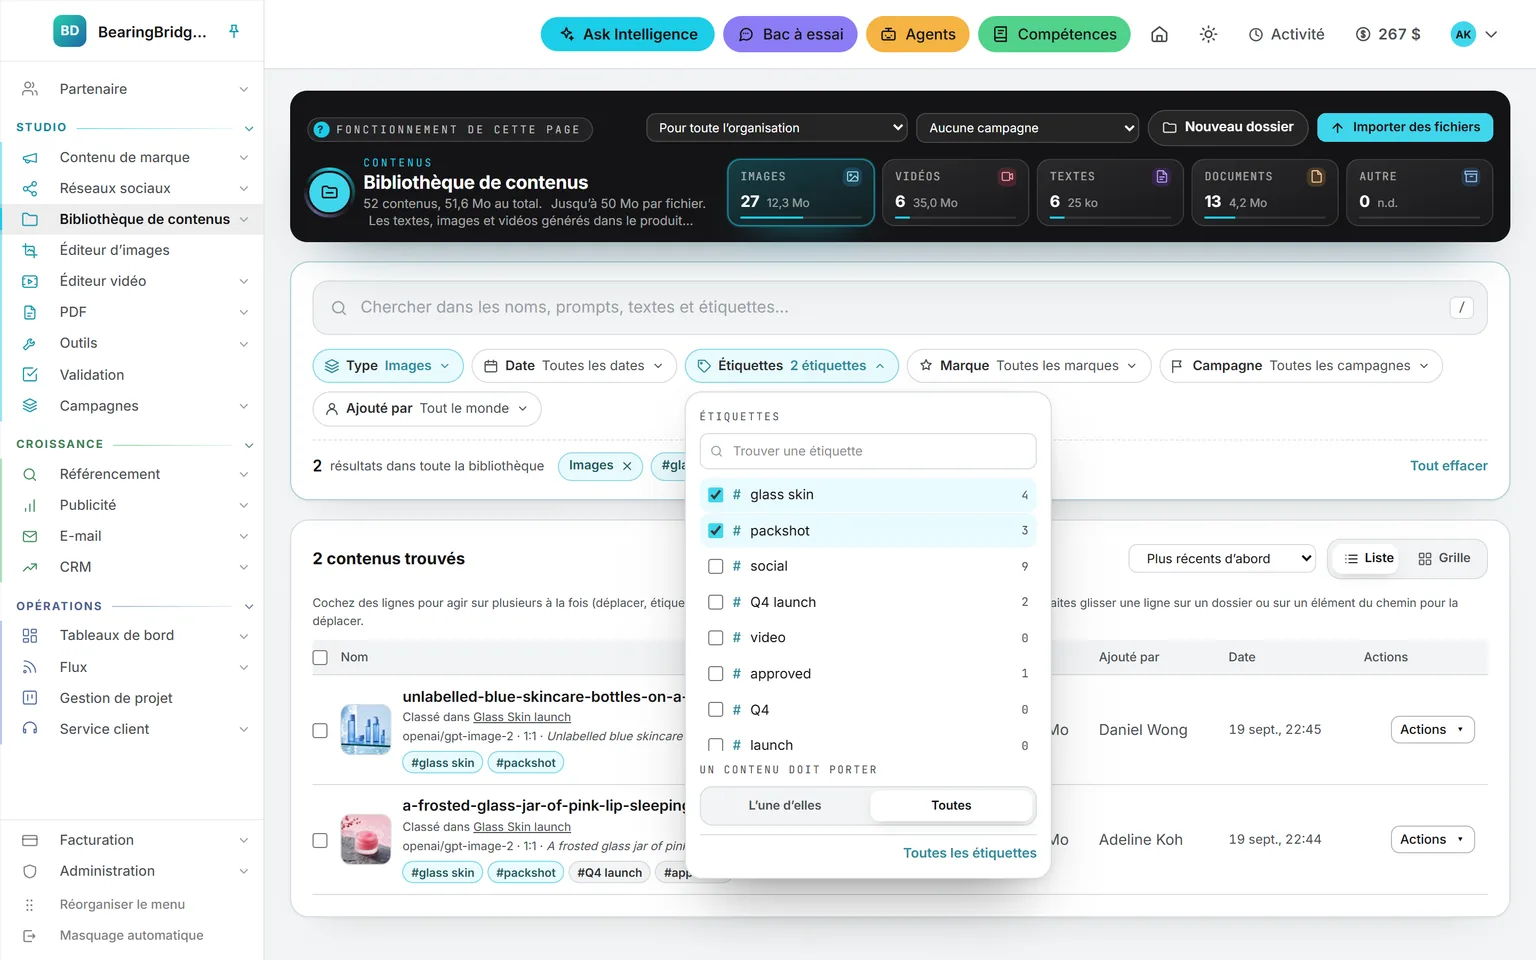Click the Tout effacer link
1536x960 pixels.
[x=1448, y=466]
